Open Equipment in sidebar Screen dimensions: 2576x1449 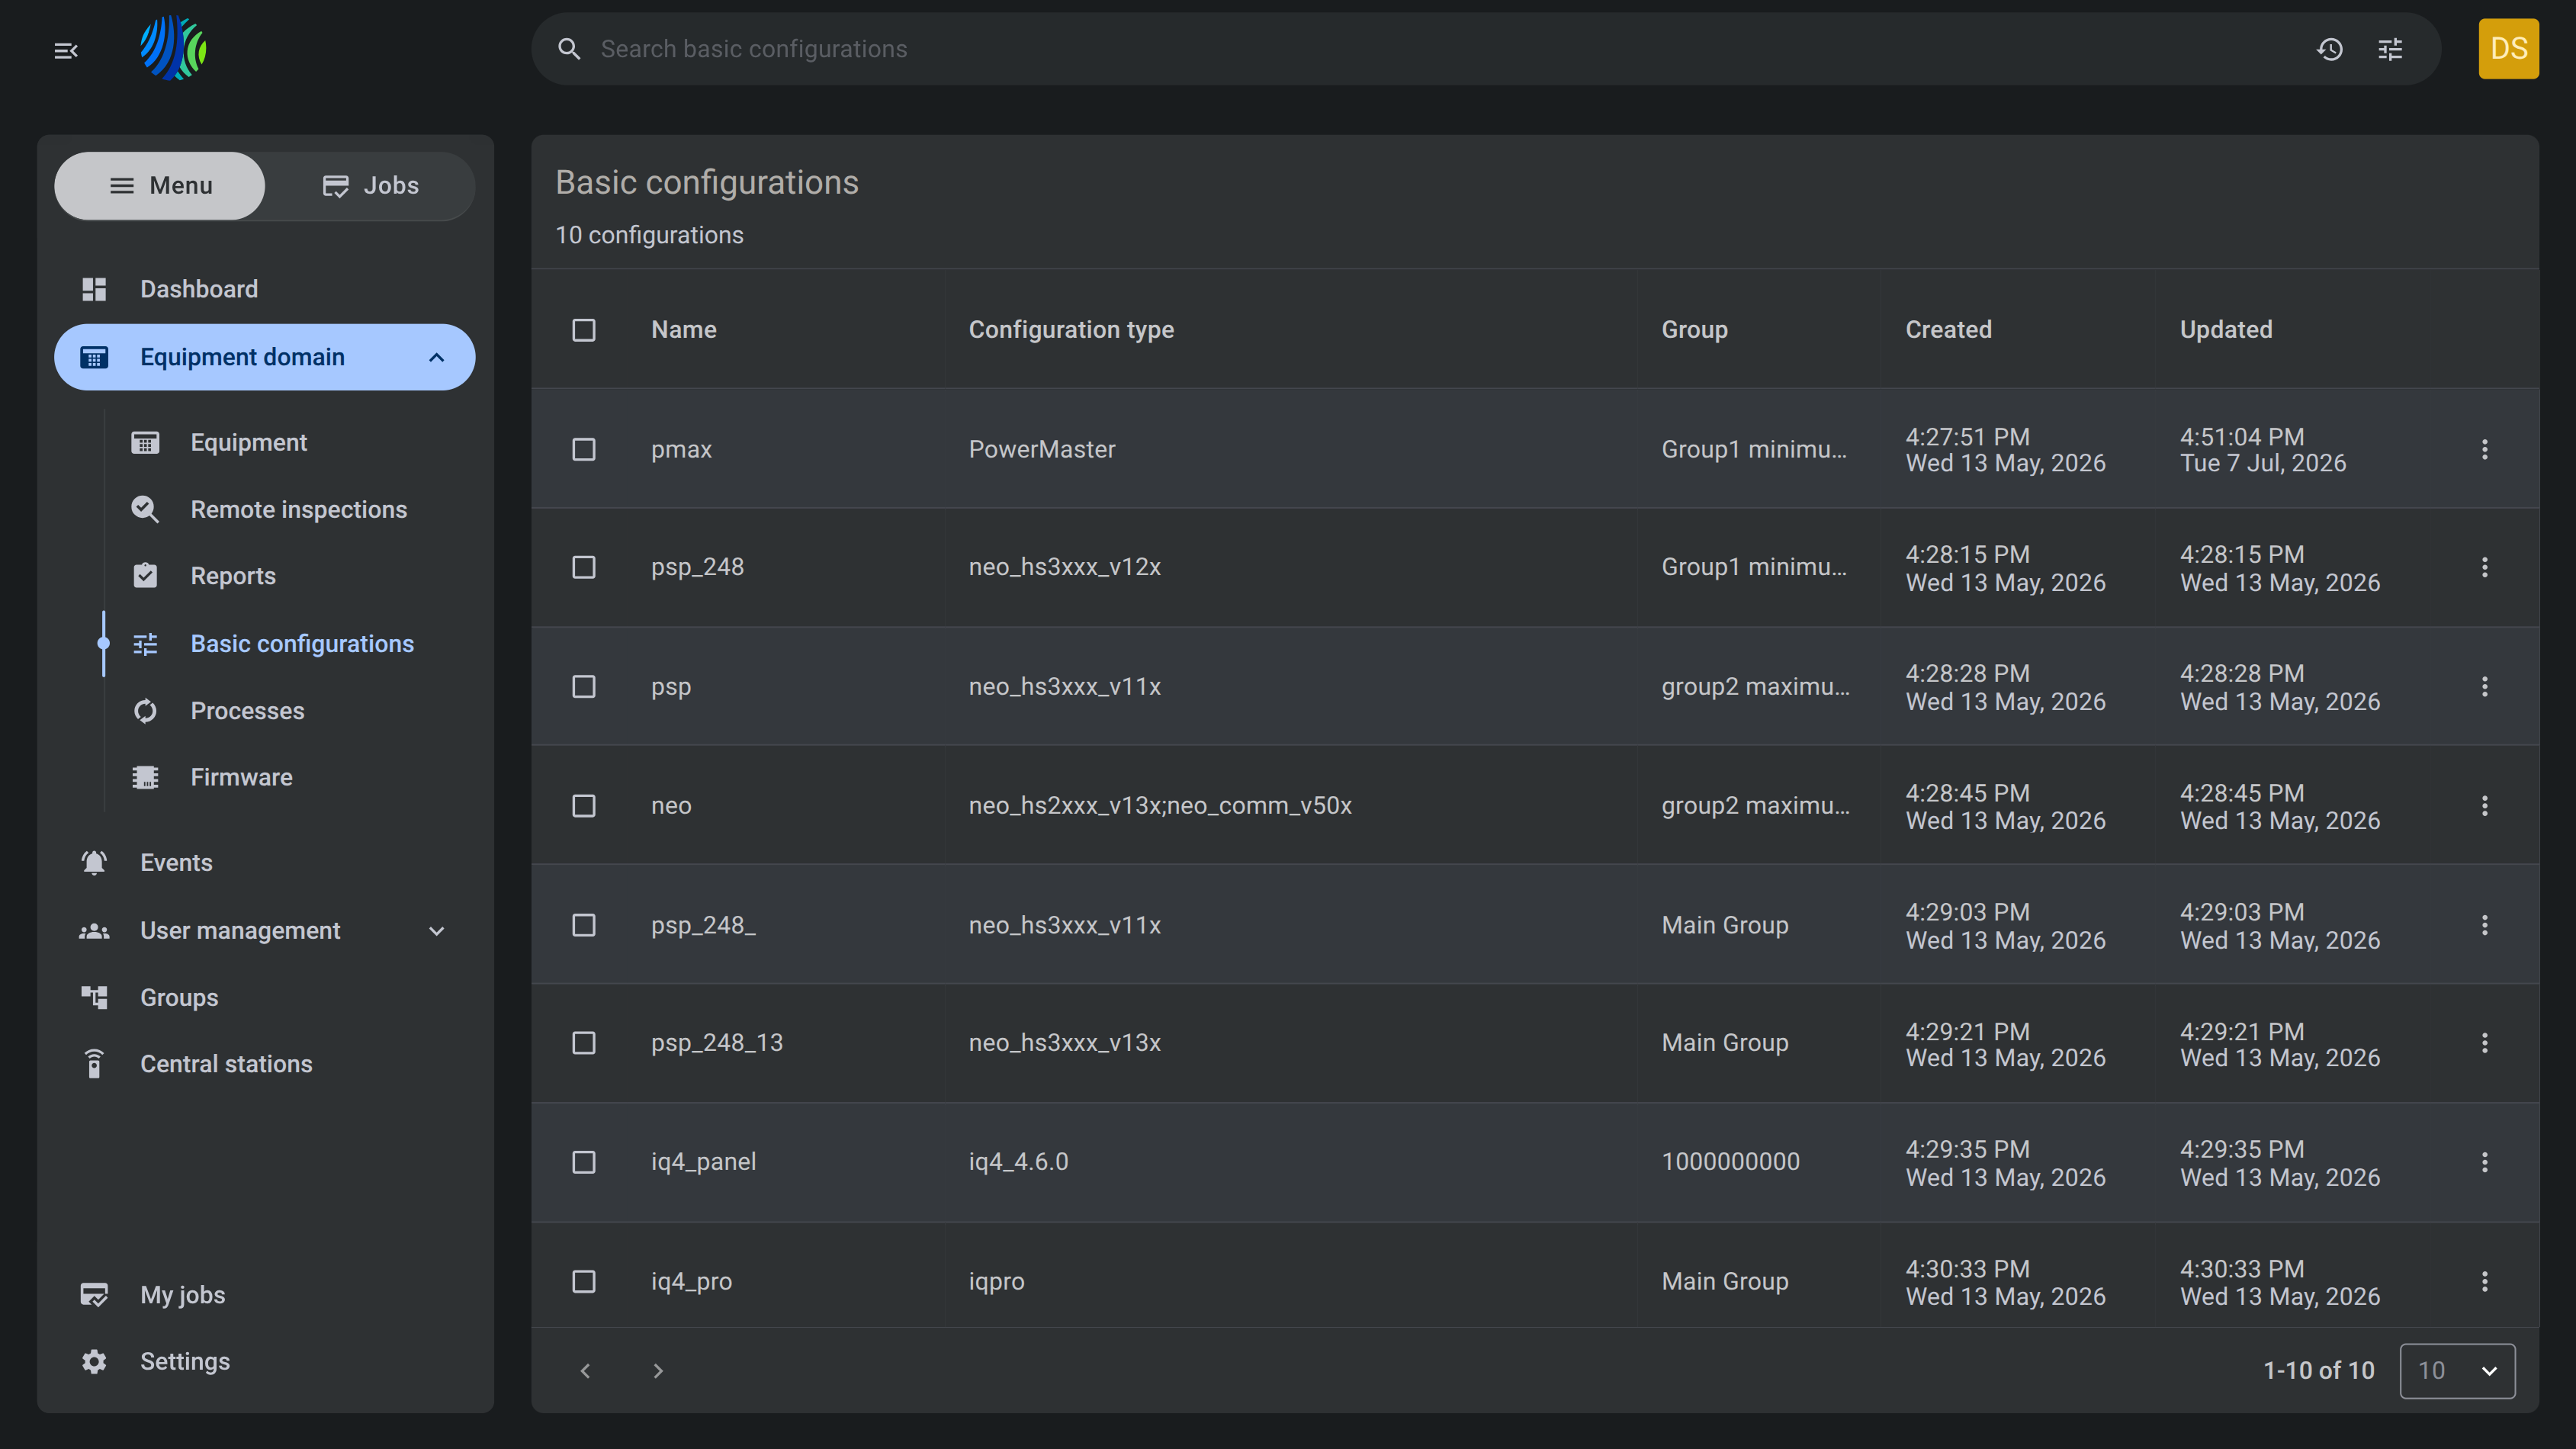pos(248,442)
